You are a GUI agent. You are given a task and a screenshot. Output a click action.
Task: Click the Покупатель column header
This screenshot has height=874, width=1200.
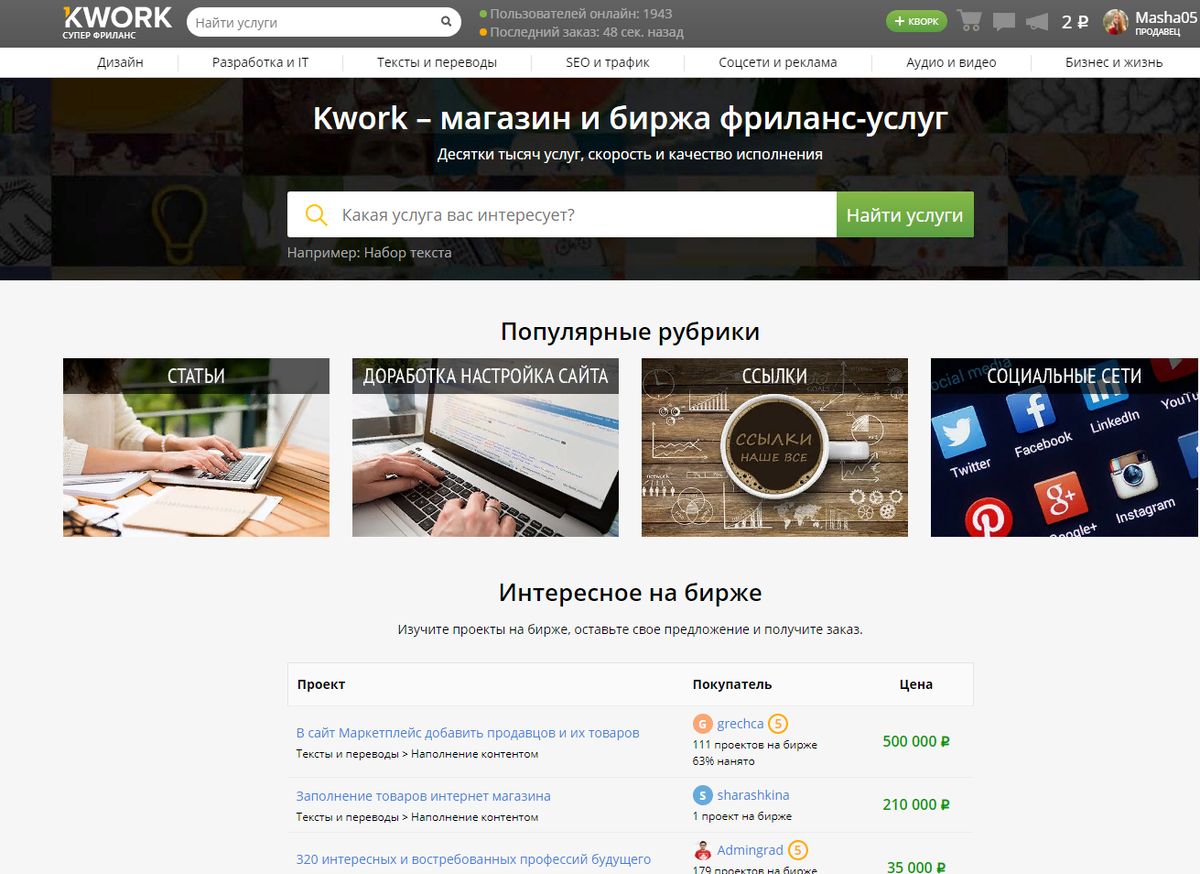732,685
